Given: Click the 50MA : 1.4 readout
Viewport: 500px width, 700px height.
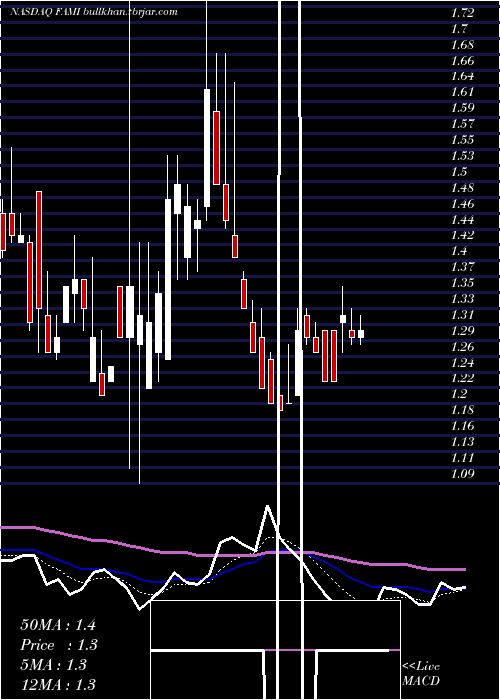Looking at the screenshot, I should [58, 625].
